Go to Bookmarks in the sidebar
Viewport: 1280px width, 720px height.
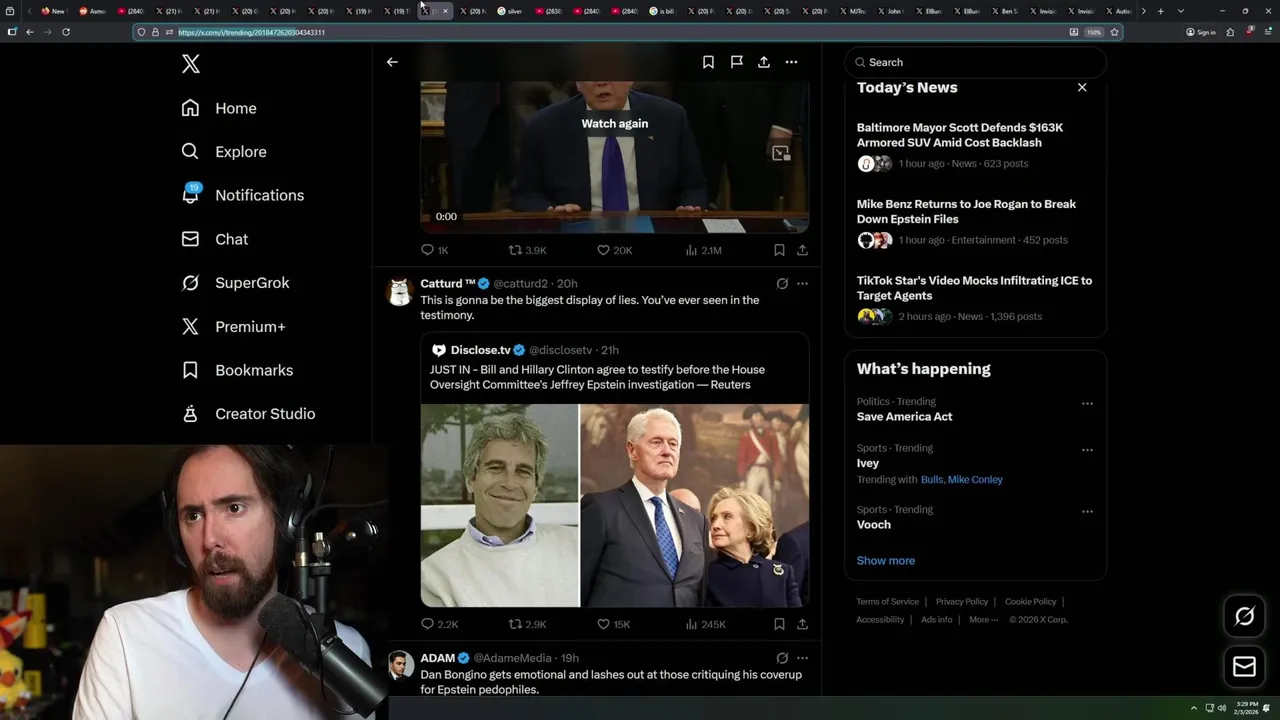point(237,370)
